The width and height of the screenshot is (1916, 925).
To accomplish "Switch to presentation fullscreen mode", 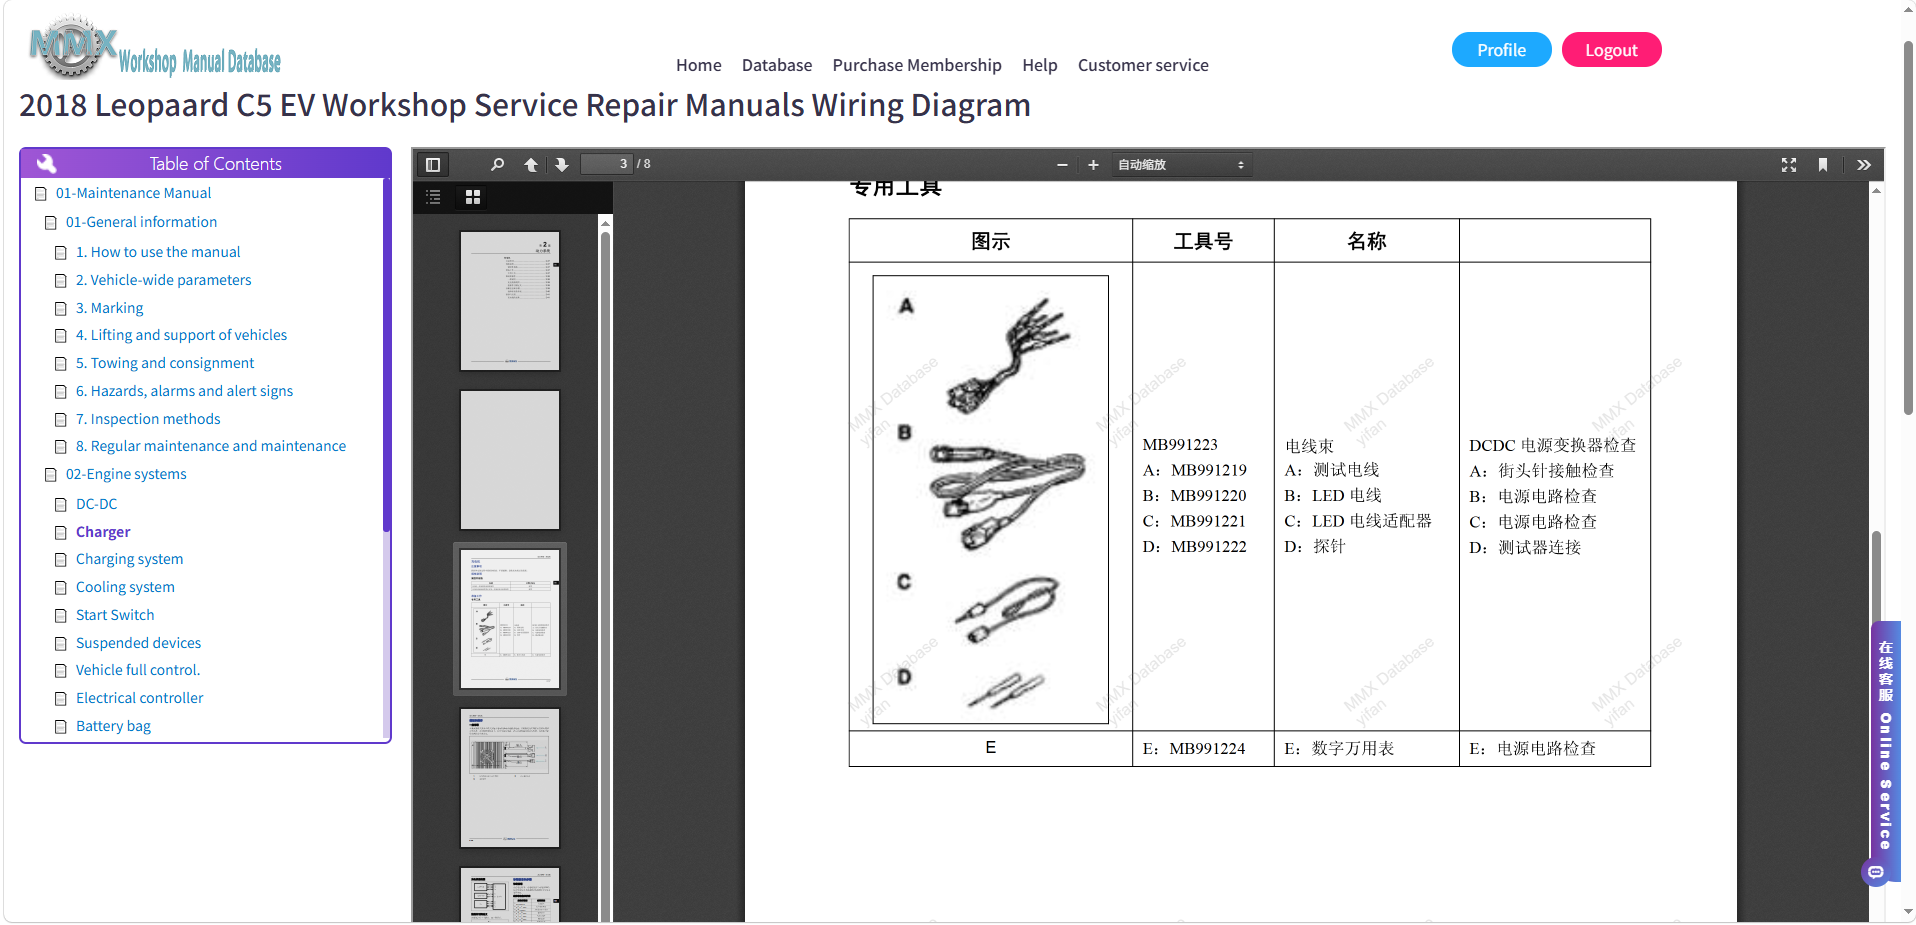I will pos(1789,165).
